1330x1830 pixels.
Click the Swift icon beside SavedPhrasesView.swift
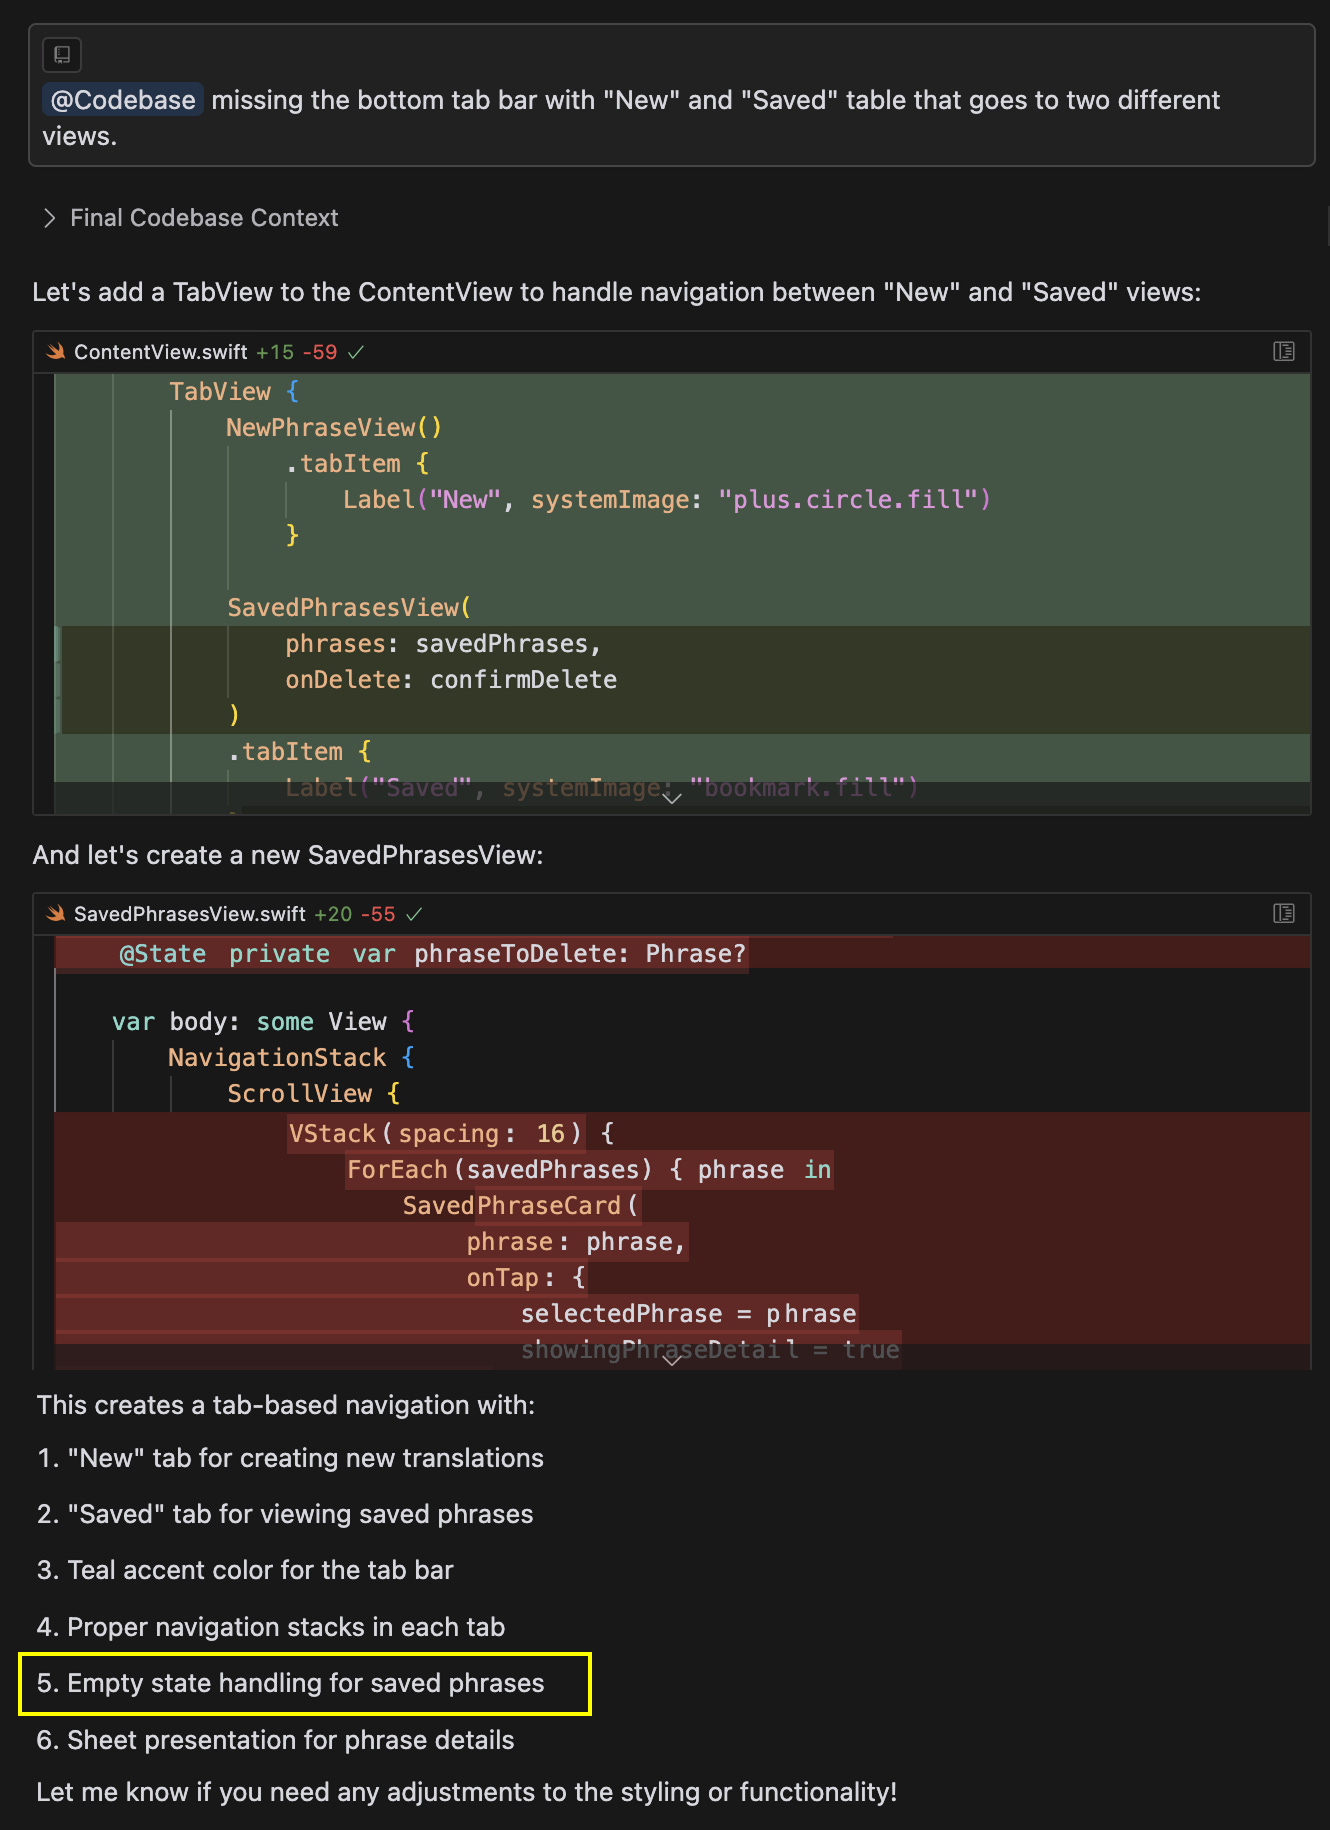[56, 913]
